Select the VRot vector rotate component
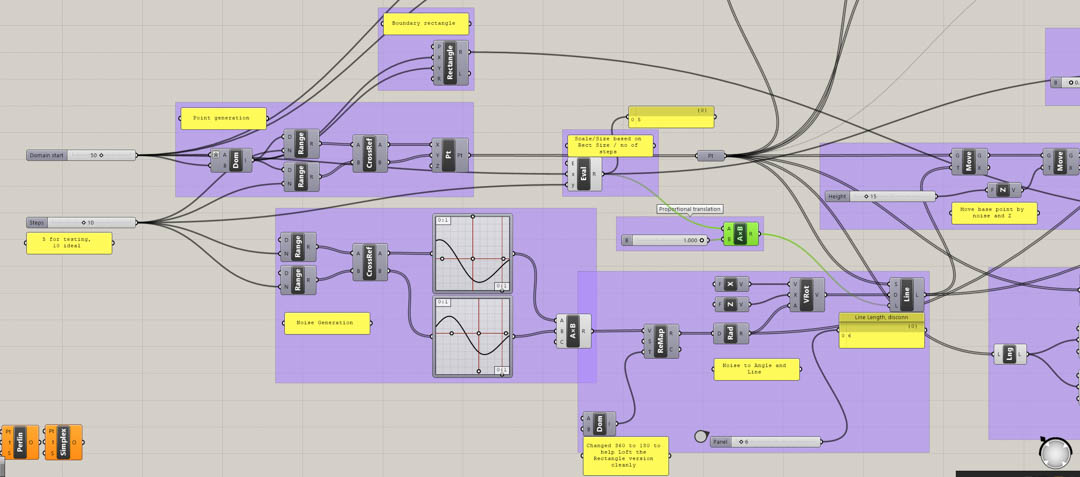The width and height of the screenshot is (1080, 477). [x=806, y=295]
